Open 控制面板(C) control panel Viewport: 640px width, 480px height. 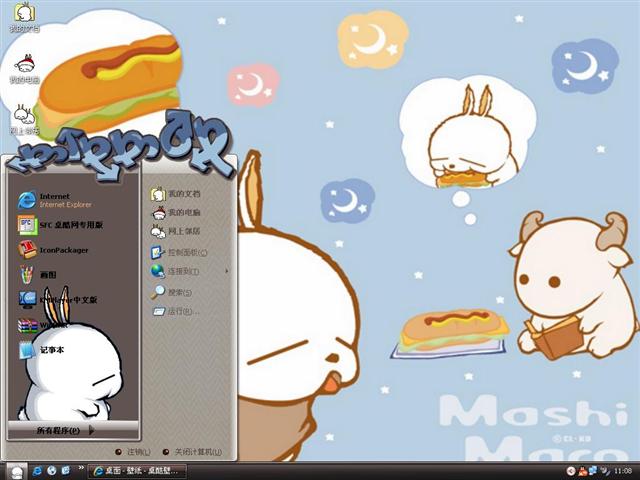[x=179, y=253]
